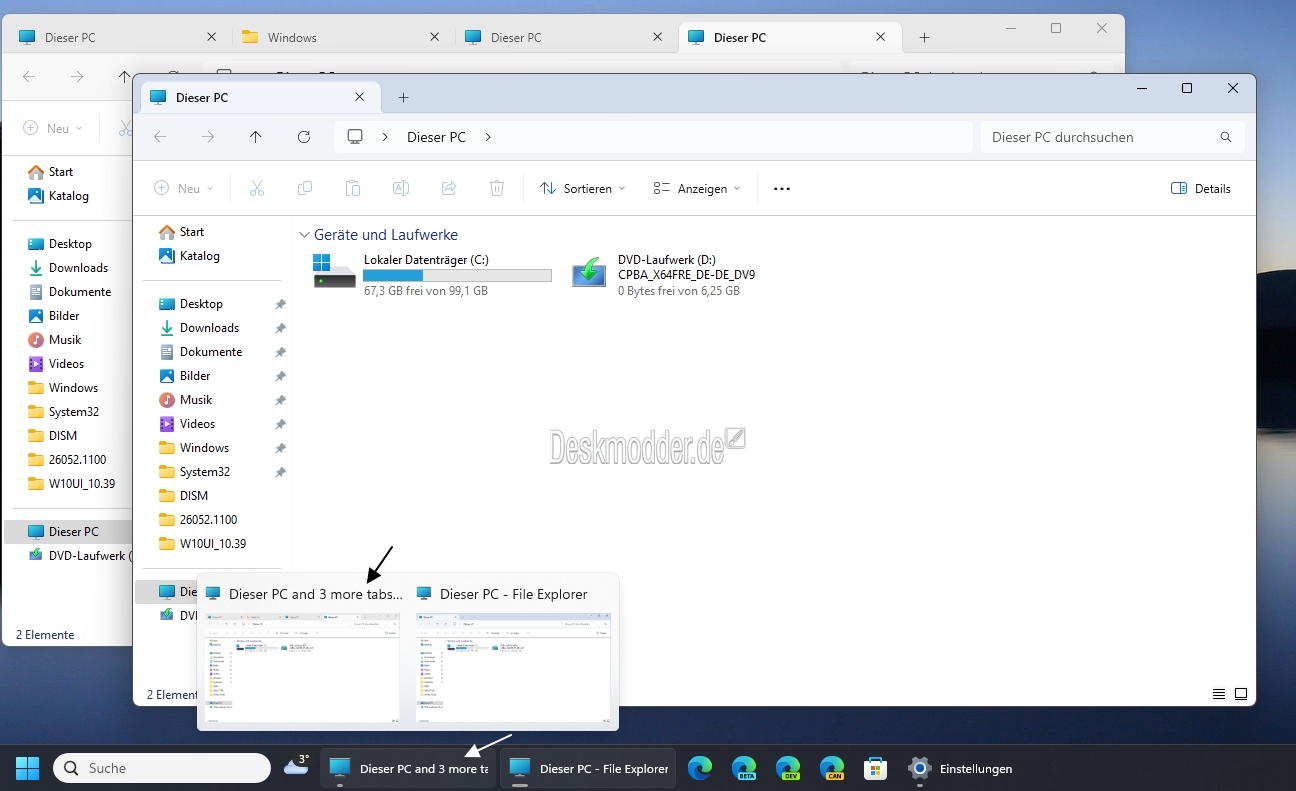Screen dimensions: 1296x791
Task: Toggle the Details pane button
Action: click(x=1200, y=188)
